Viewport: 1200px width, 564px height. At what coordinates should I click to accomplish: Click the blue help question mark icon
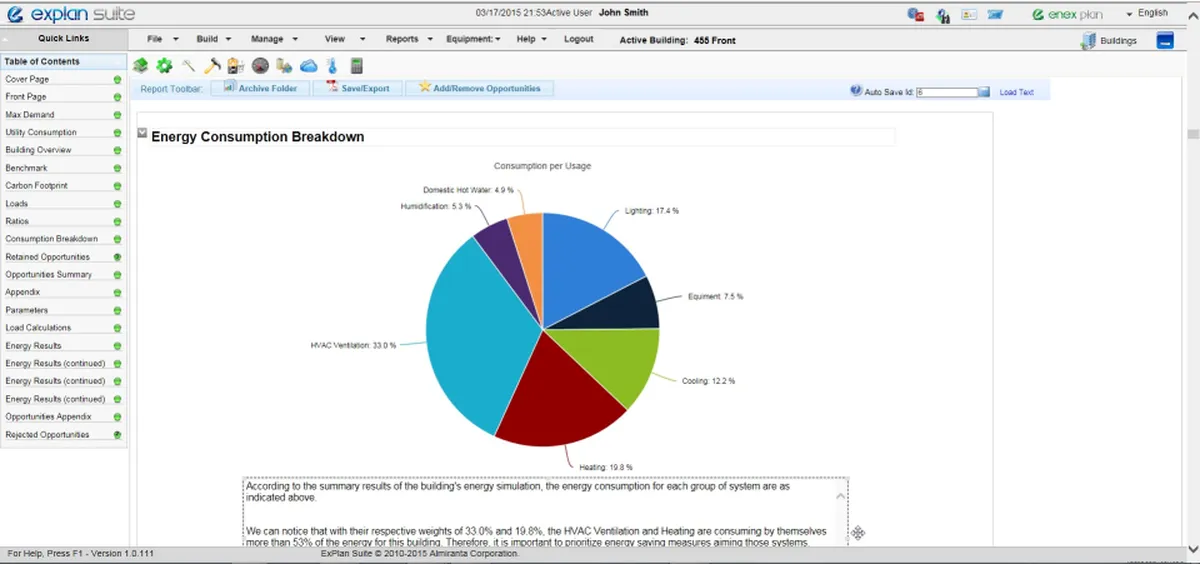coord(856,90)
